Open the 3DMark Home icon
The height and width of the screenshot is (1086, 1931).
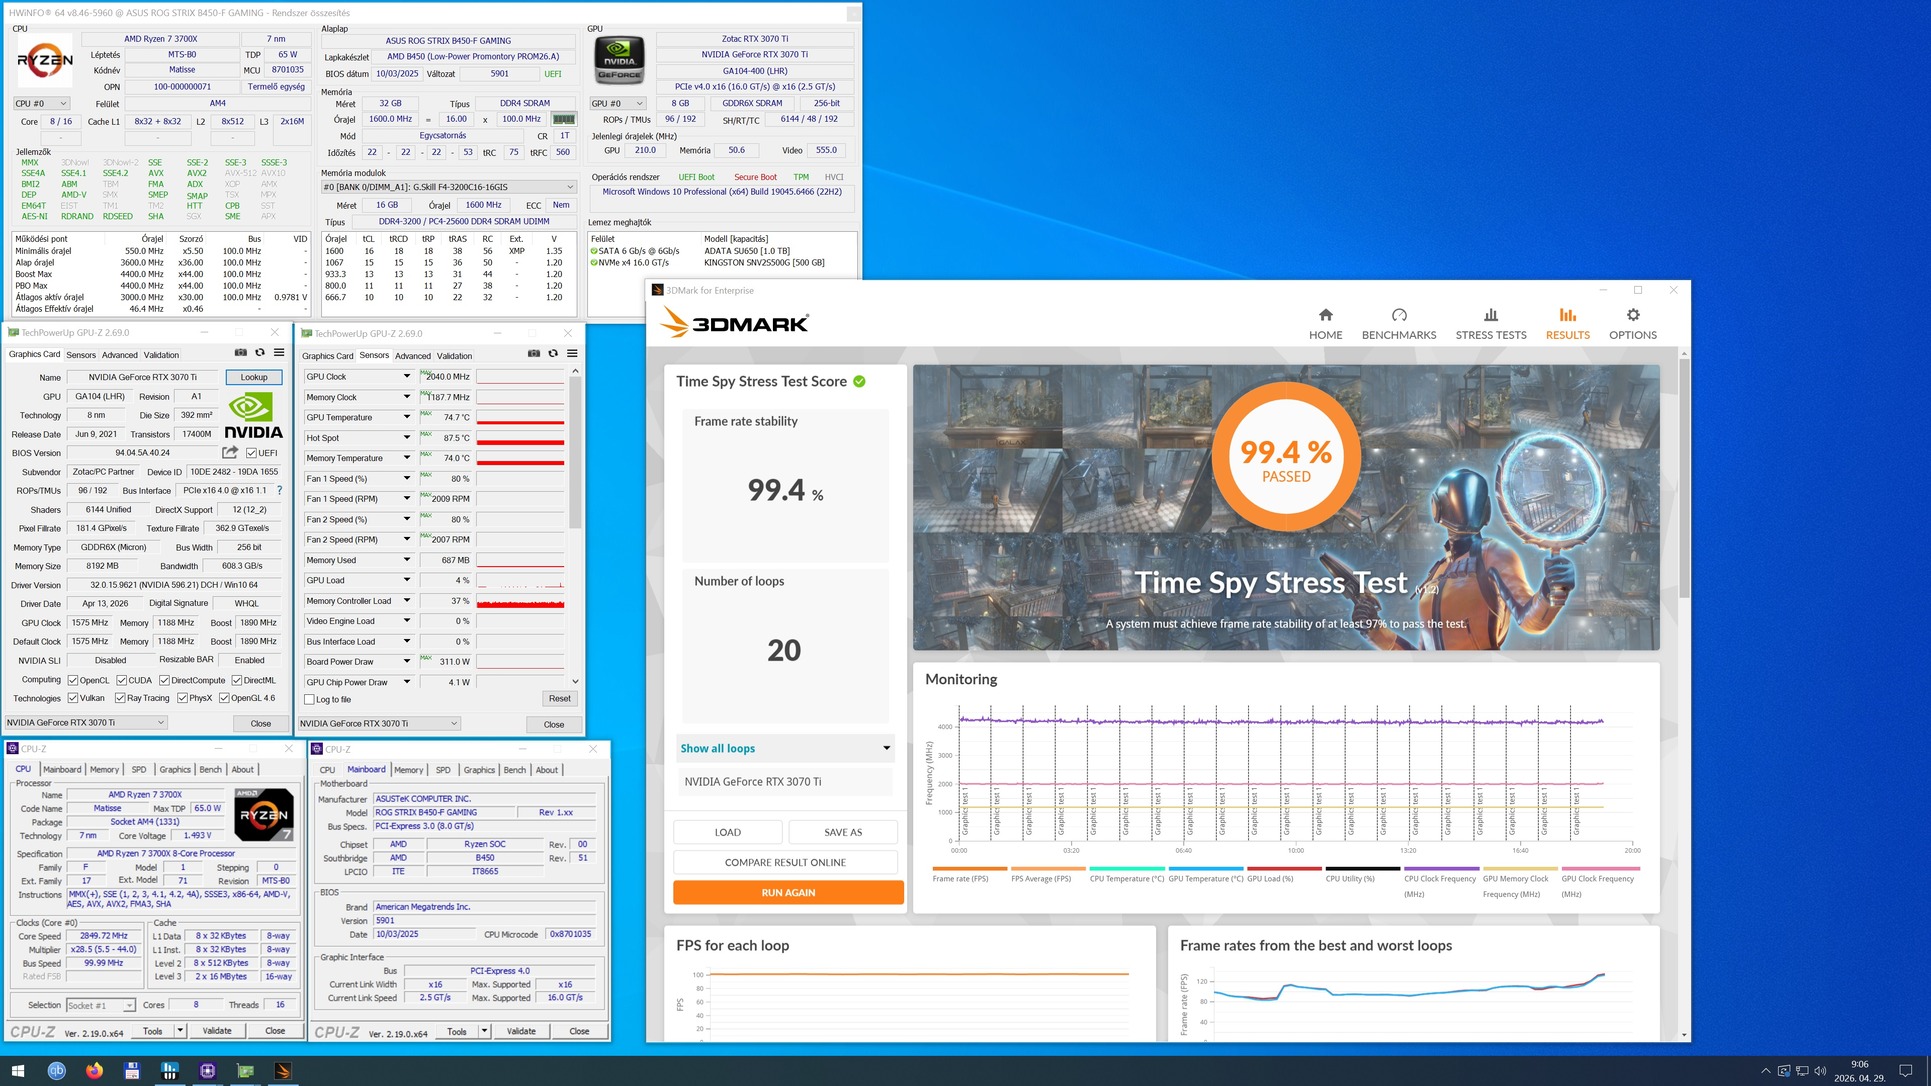point(1325,315)
